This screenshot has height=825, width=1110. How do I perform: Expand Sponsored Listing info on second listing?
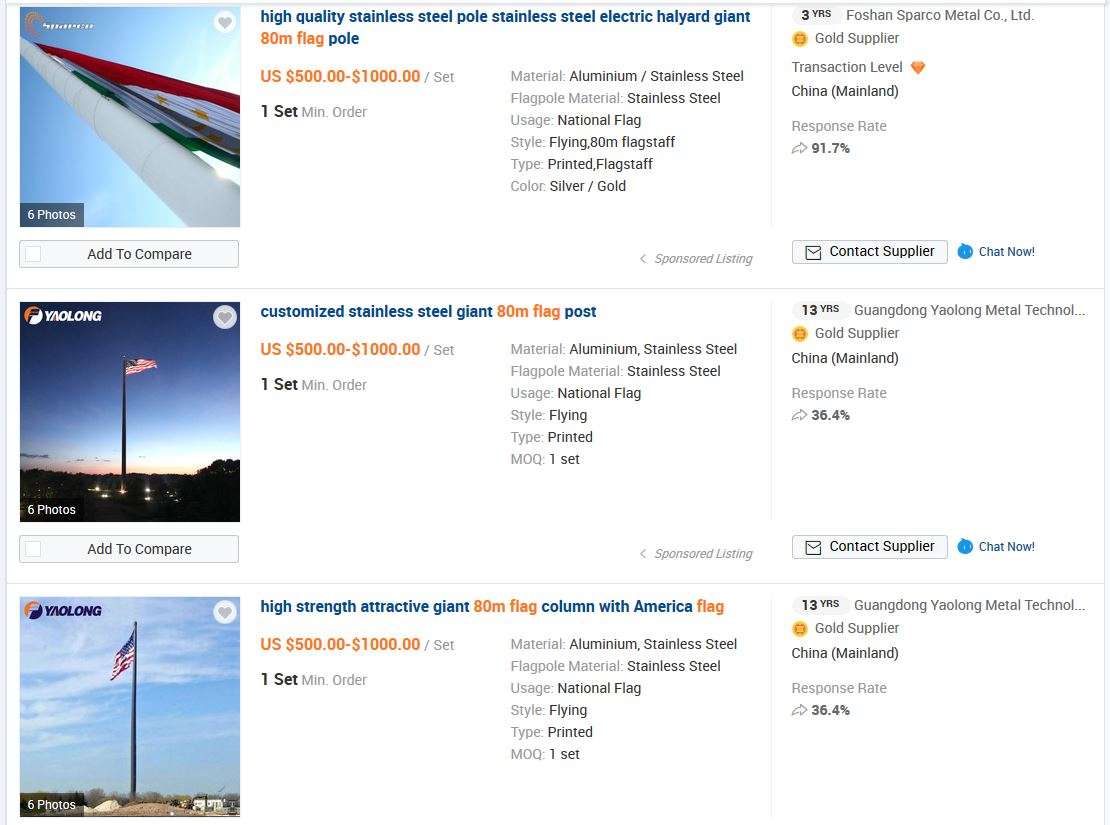(x=643, y=554)
